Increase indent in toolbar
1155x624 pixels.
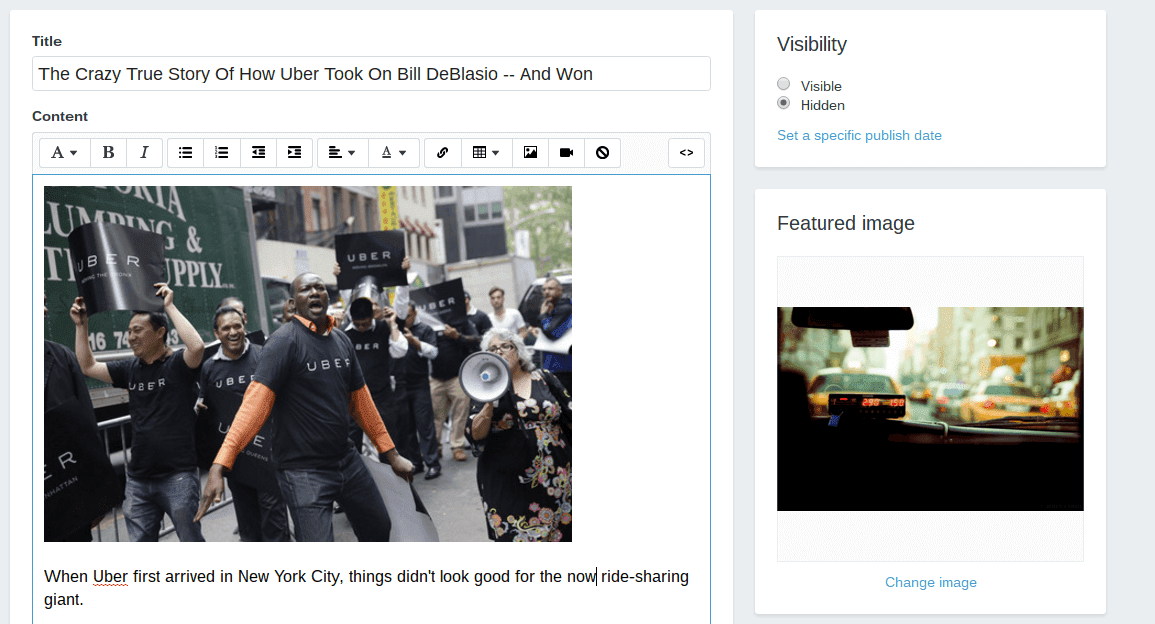(x=294, y=153)
